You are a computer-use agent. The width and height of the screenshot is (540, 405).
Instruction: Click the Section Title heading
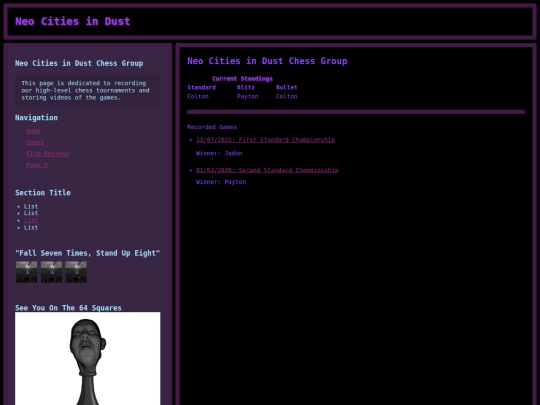click(43, 193)
